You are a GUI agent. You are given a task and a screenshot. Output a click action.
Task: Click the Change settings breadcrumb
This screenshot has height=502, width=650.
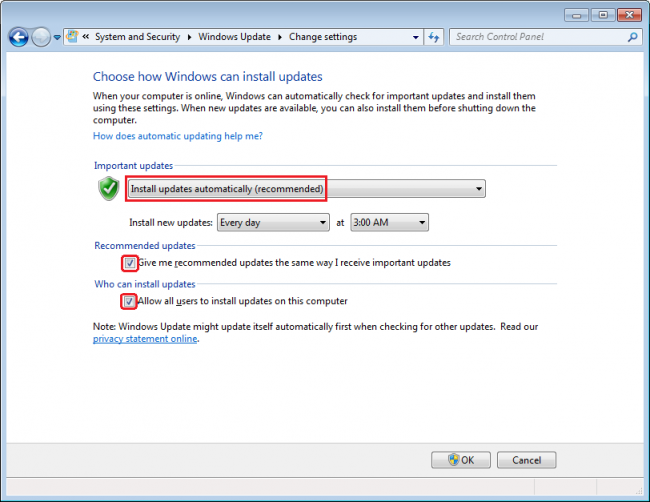(322, 37)
